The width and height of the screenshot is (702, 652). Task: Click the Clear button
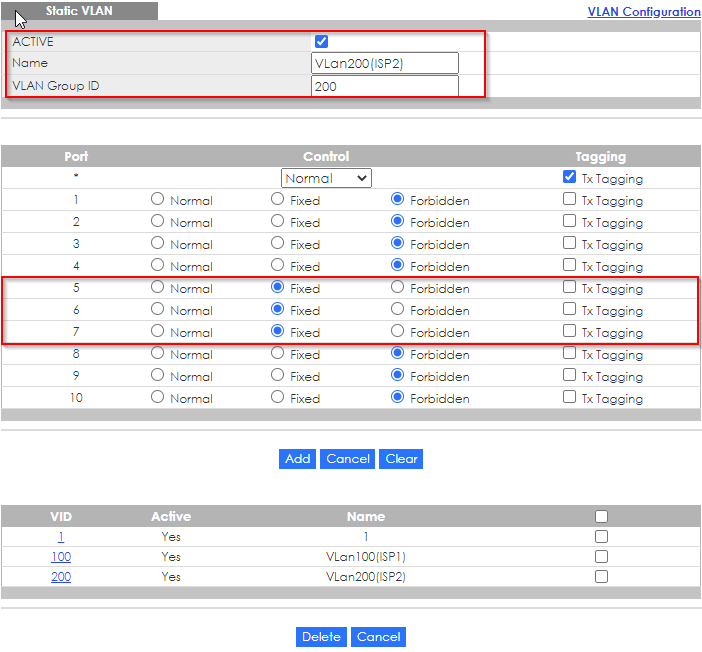(x=401, y=459)
